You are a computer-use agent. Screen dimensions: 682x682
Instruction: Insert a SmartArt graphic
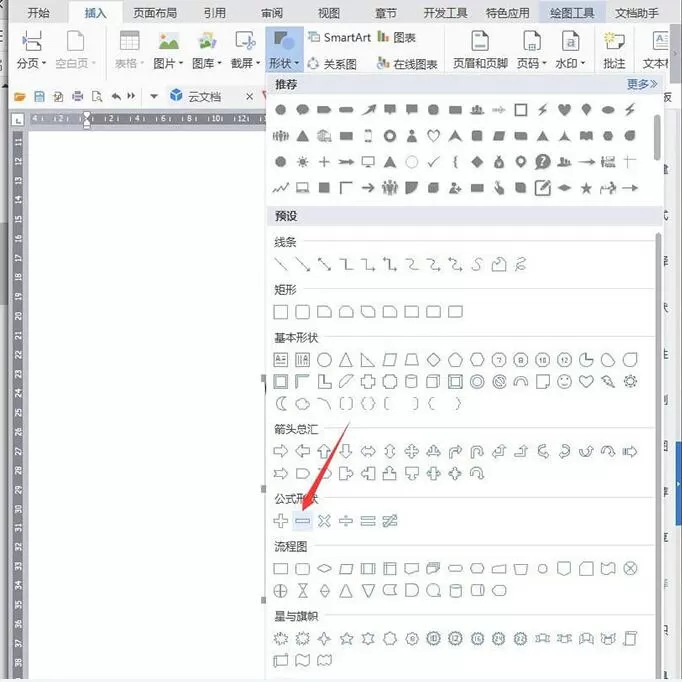coord(339,37)
